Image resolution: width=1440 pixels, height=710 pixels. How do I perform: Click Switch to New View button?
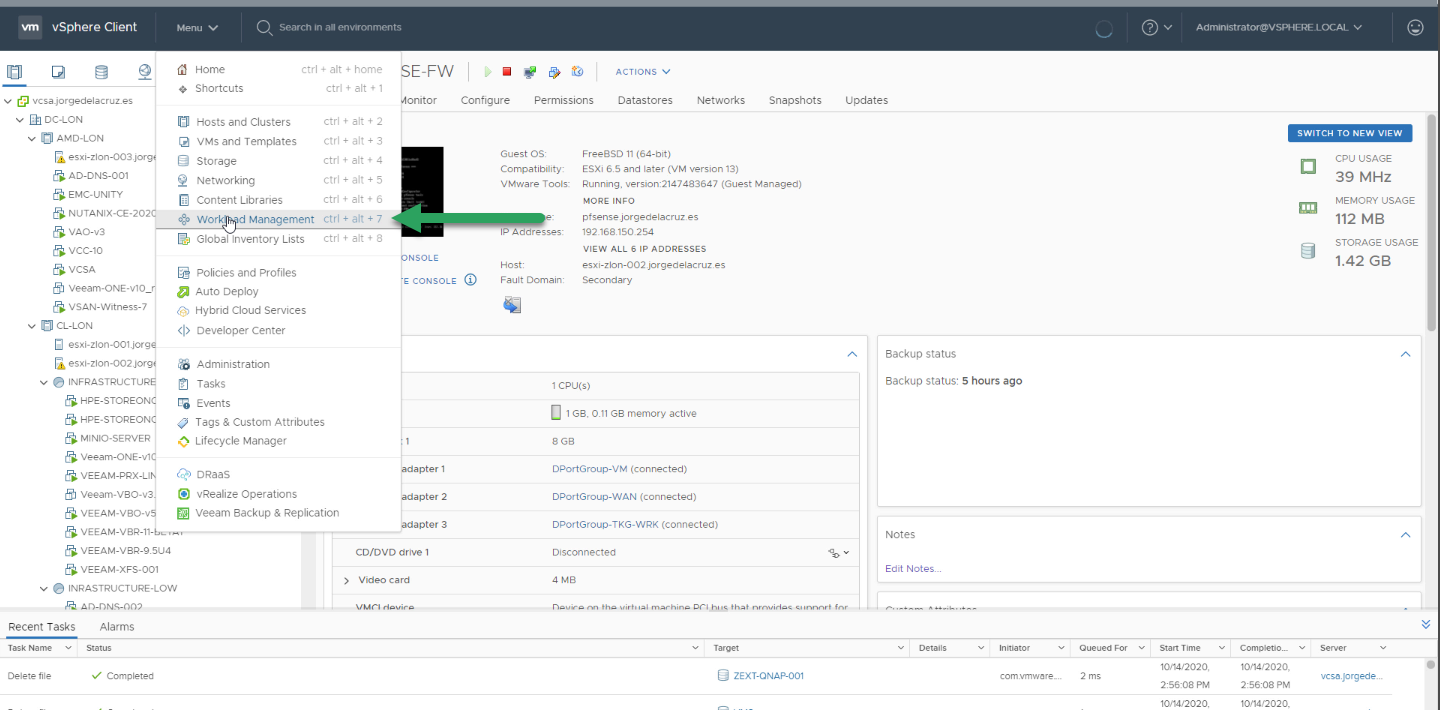click(1350, 133)
